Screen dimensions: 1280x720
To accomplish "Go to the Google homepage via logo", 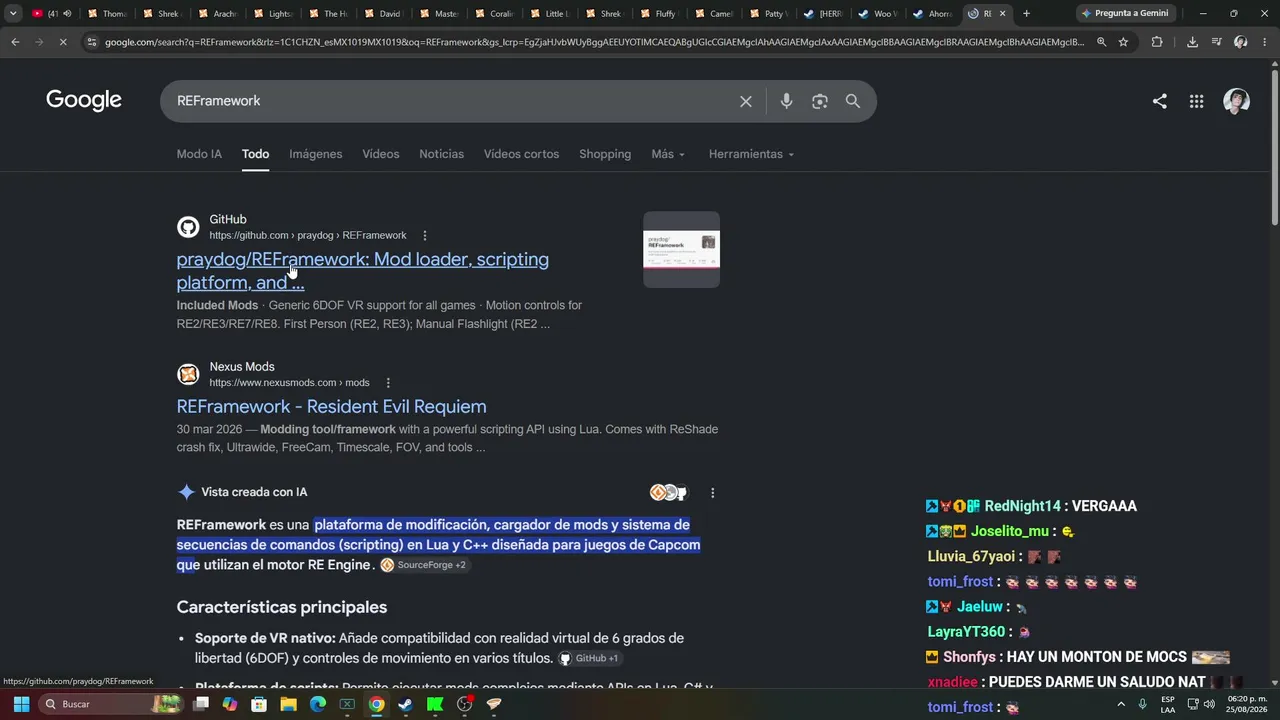I will click(84, 100).
